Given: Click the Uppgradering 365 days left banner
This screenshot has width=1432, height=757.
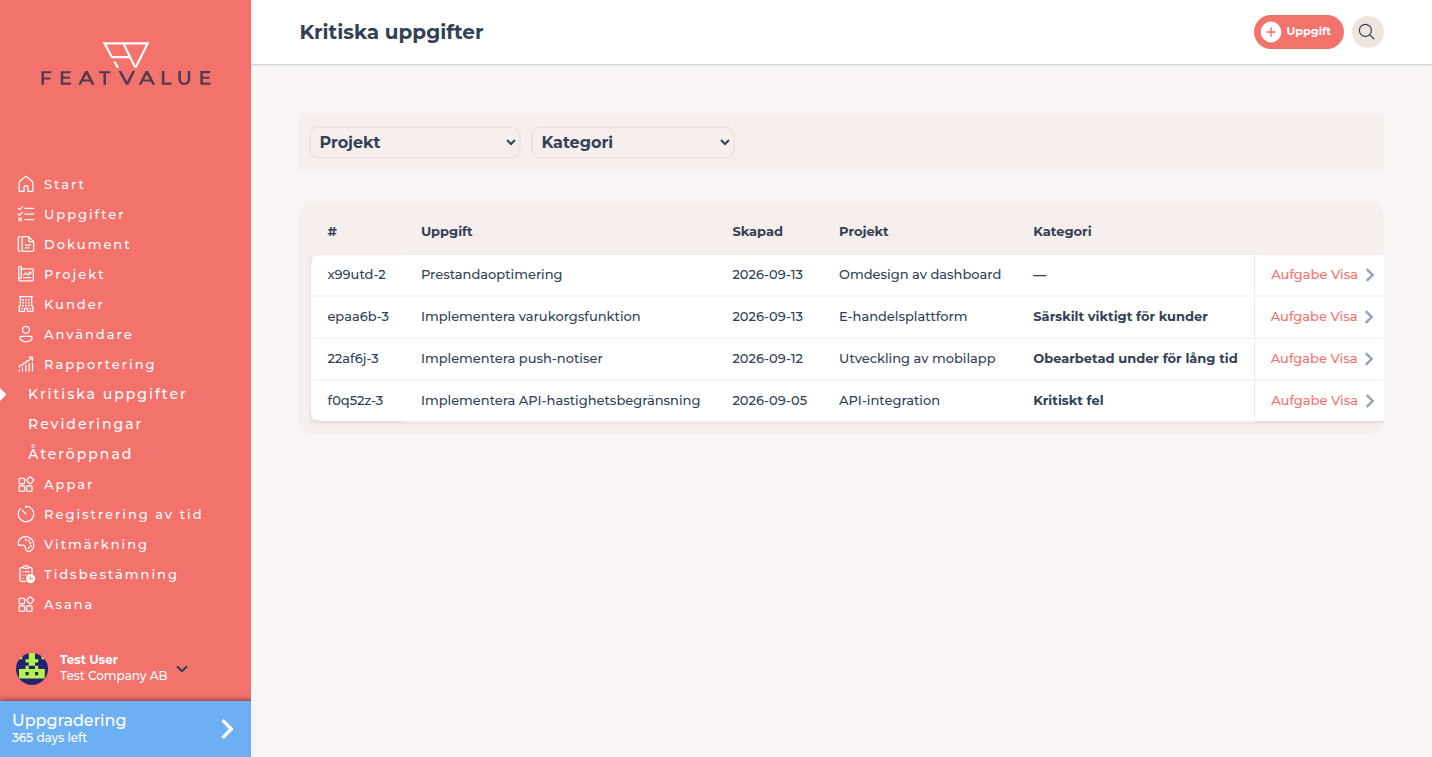Looking at the screenshot, I should (x=125, y=729).
